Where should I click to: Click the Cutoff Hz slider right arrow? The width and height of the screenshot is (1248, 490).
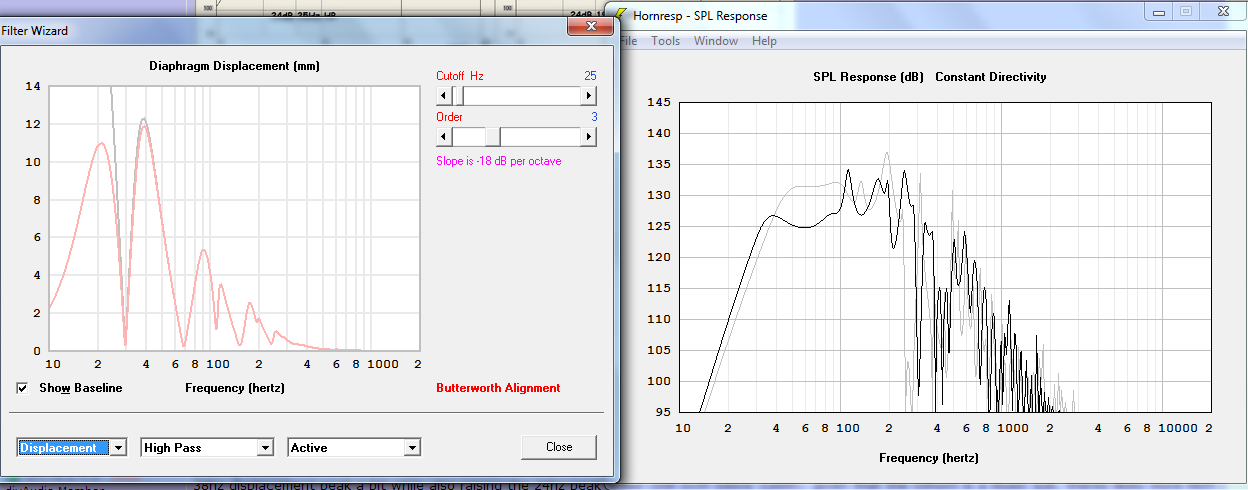[x=589, y=96]
